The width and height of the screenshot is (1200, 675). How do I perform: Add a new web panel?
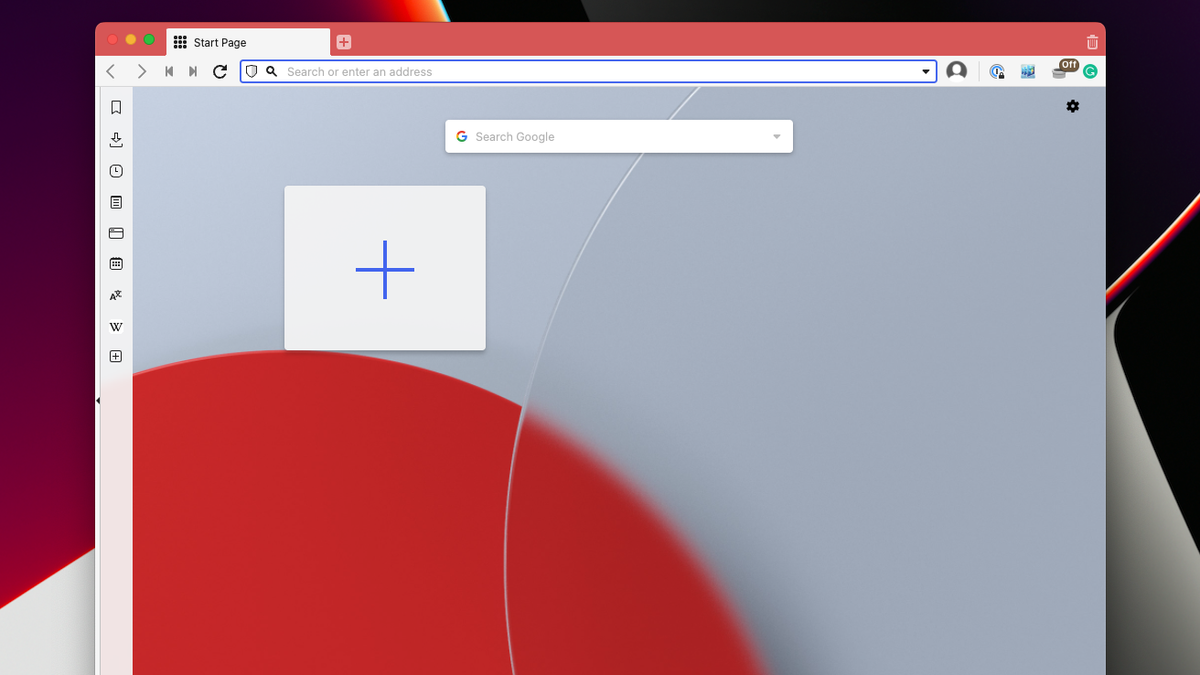(116, 356)
